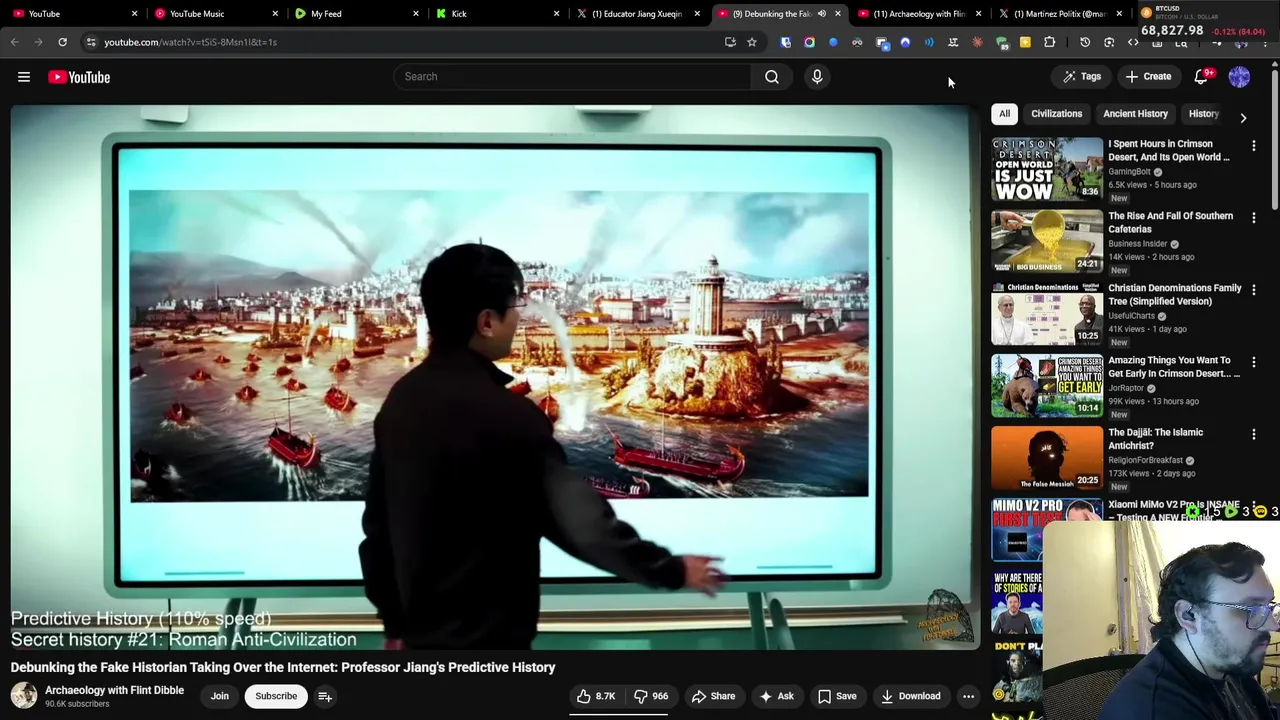Click the Join button
Screen dimensions: 1280x720
click(x=219, y=696)
